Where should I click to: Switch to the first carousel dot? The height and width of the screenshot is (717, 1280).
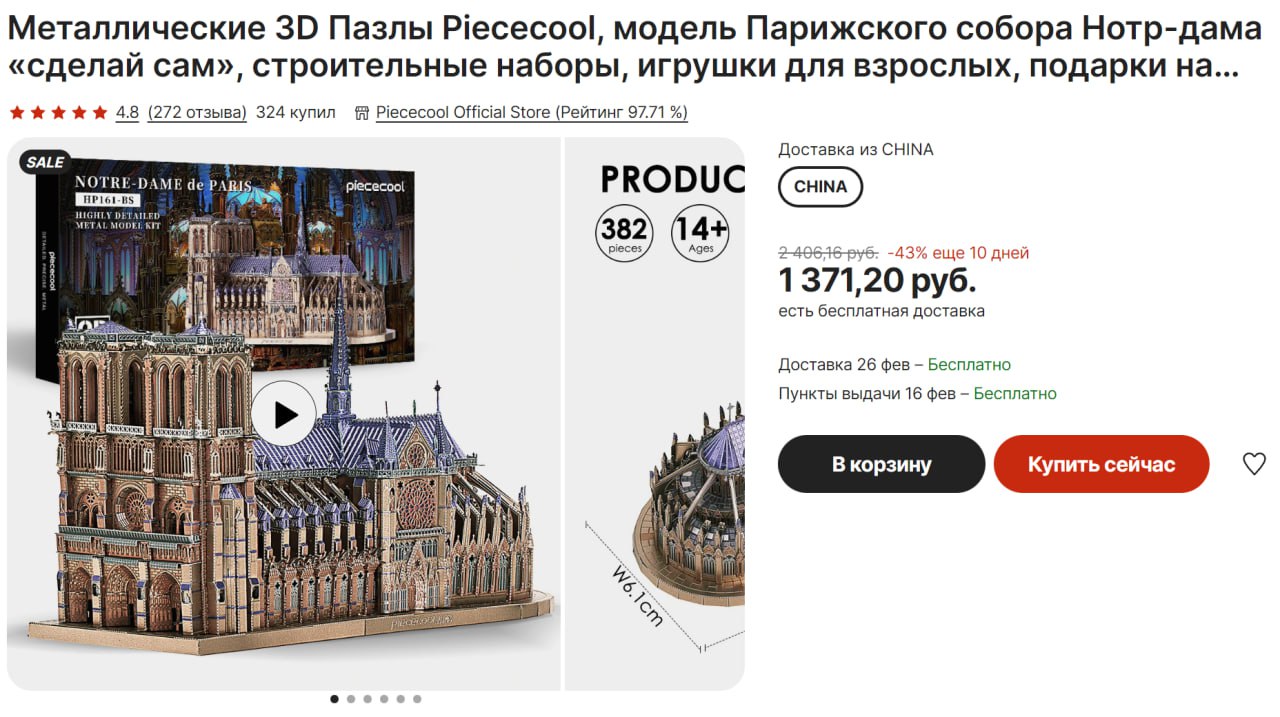pos(334,699)
